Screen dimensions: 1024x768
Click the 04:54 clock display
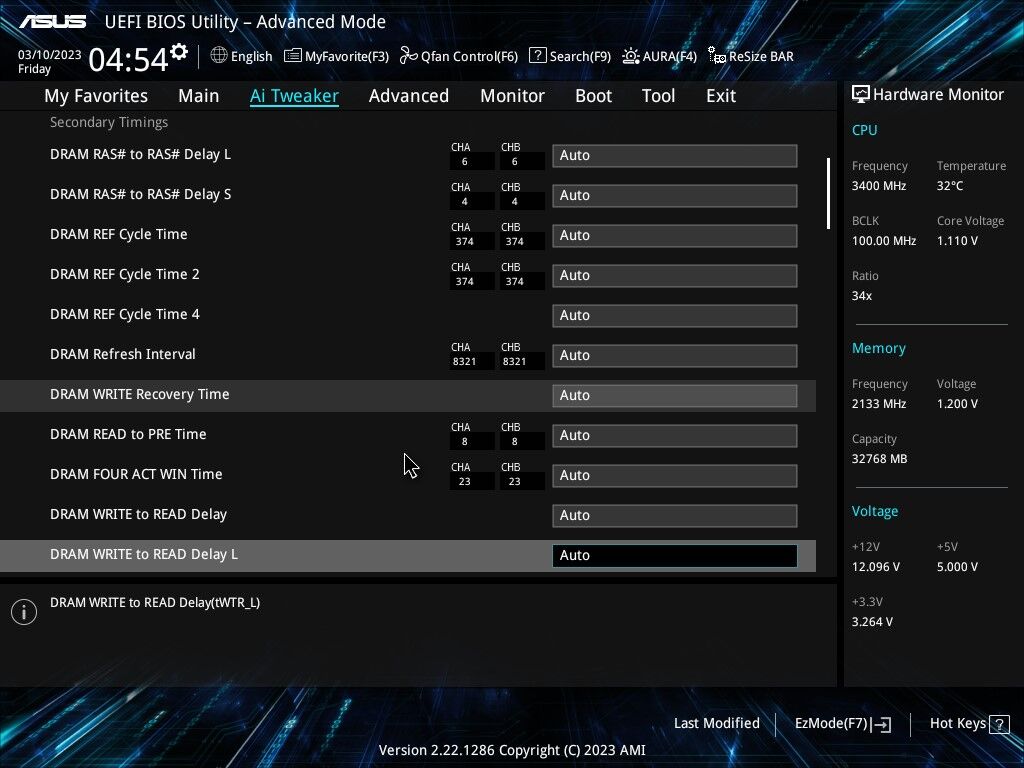[128, 59]
